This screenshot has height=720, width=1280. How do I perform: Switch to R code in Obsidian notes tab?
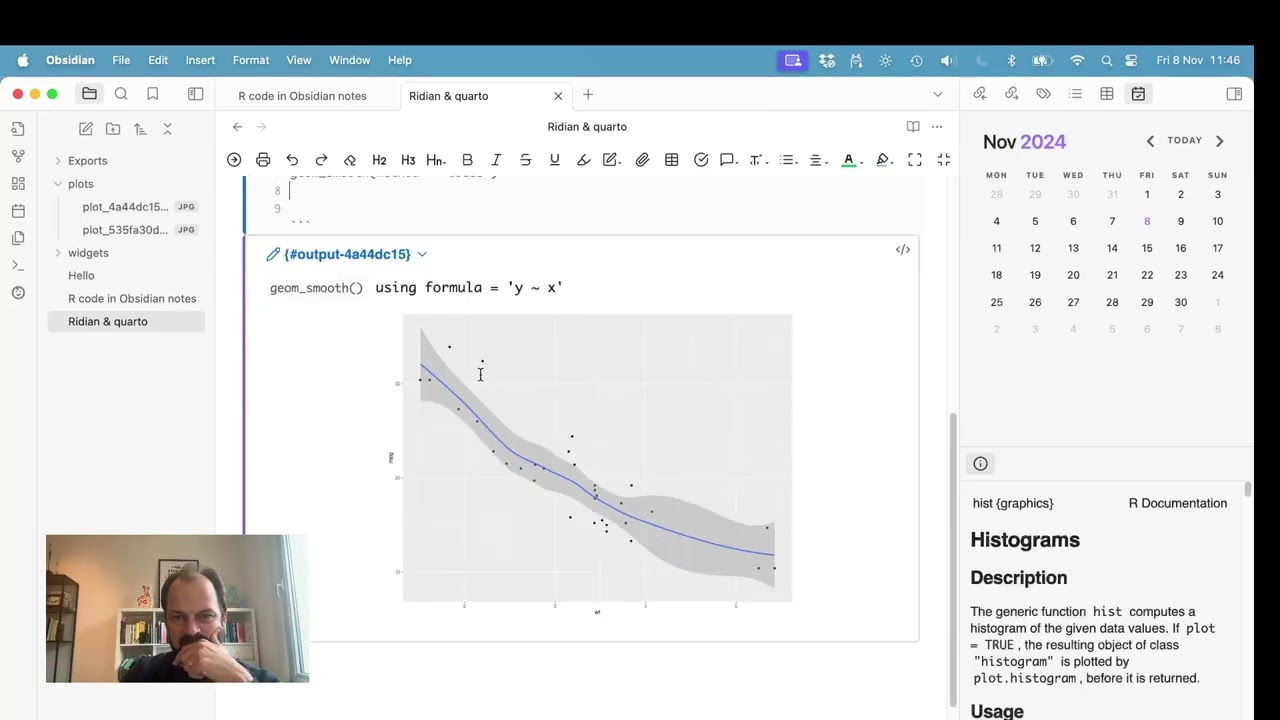(302, 96)
